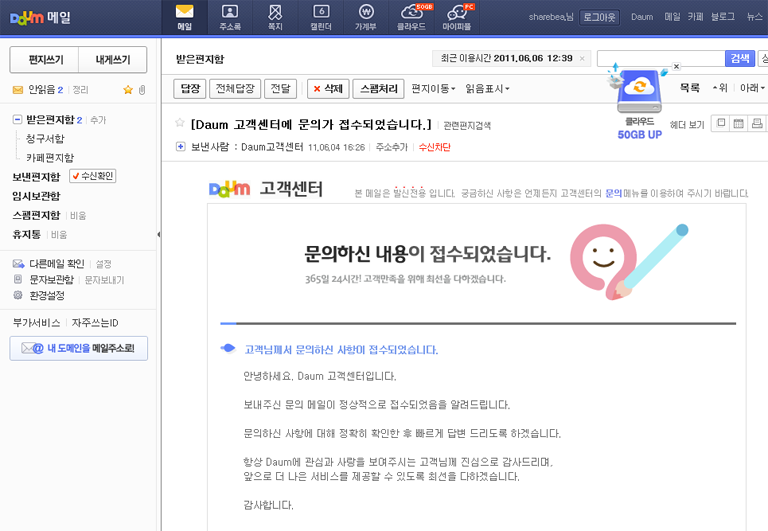Open the 주소록 address book icon
This screenshot has width=768, height=531.
coord(230,17)
